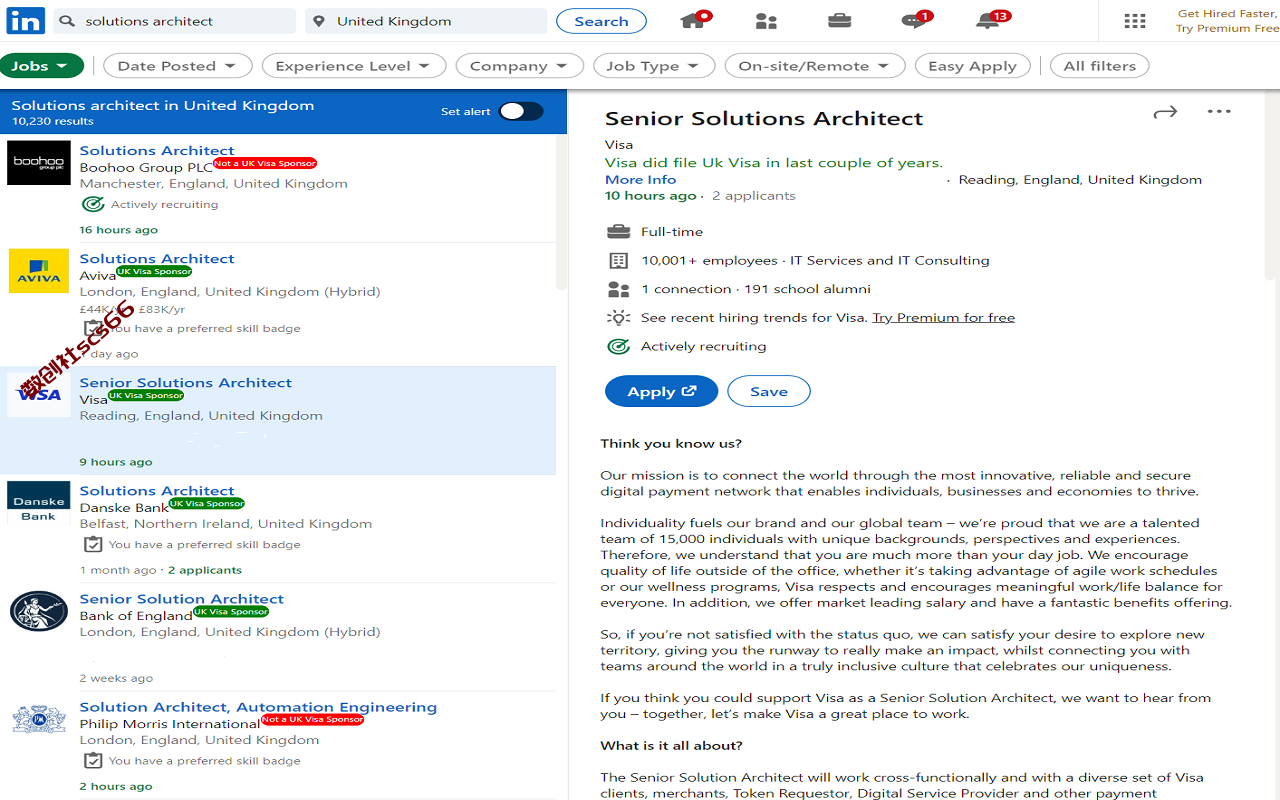Screen dimensions: 1280x800
Task: Click the United Kingdom location field
Action: click(425, 21)
